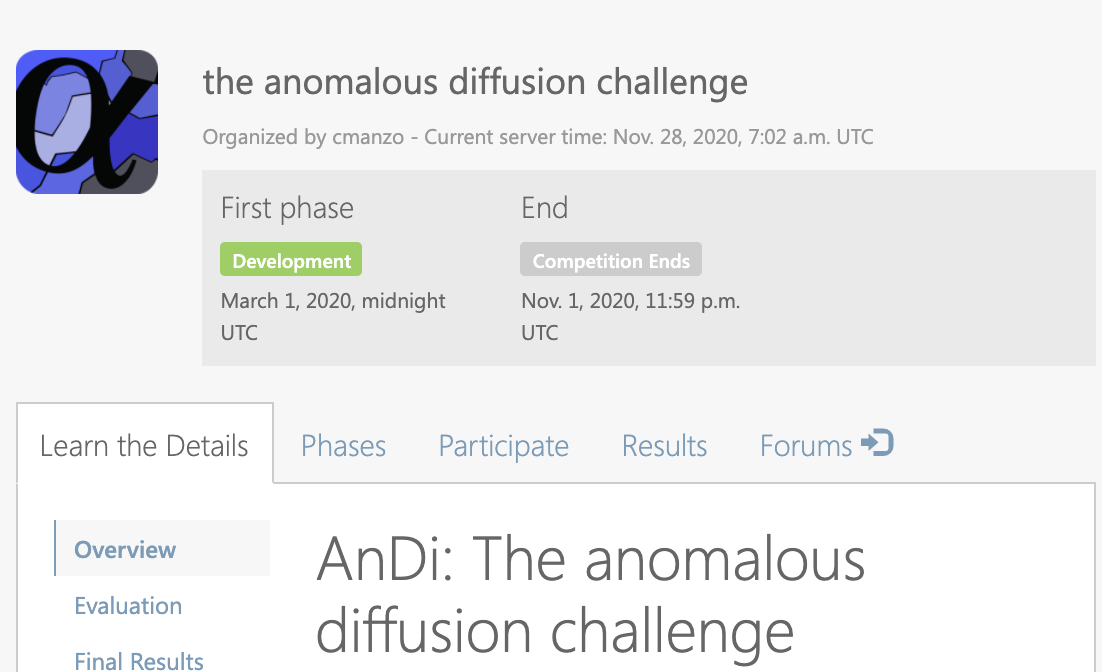Screen dimensions: 1102x672
Task: Click the March 1, 2020 start date
Action: (x=333, y=300)
